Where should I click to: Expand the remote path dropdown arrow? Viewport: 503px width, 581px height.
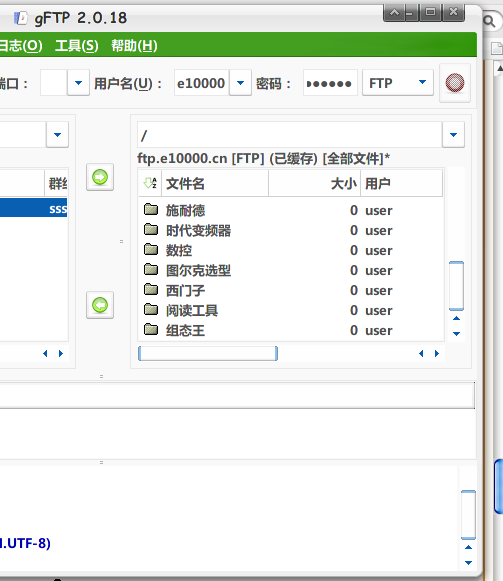point(453,135)
